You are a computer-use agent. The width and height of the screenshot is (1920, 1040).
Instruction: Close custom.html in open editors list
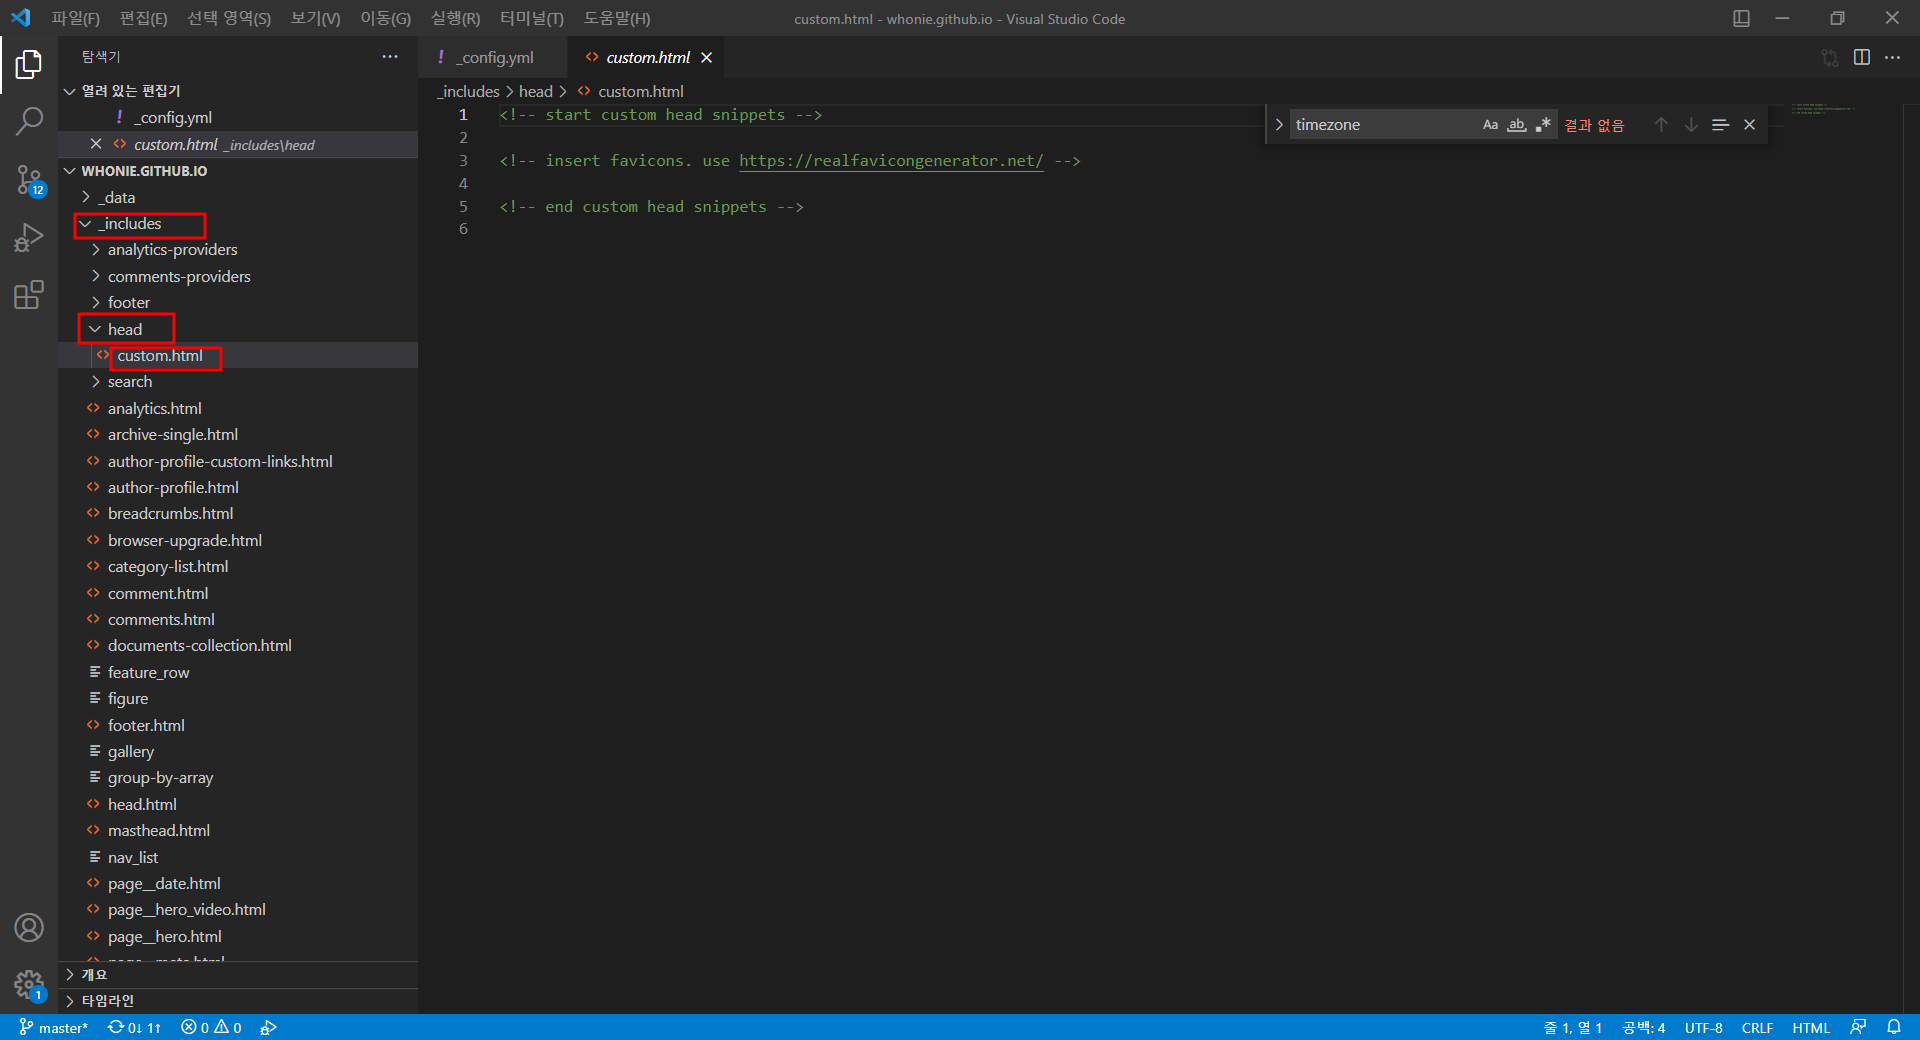coord(96,144)
